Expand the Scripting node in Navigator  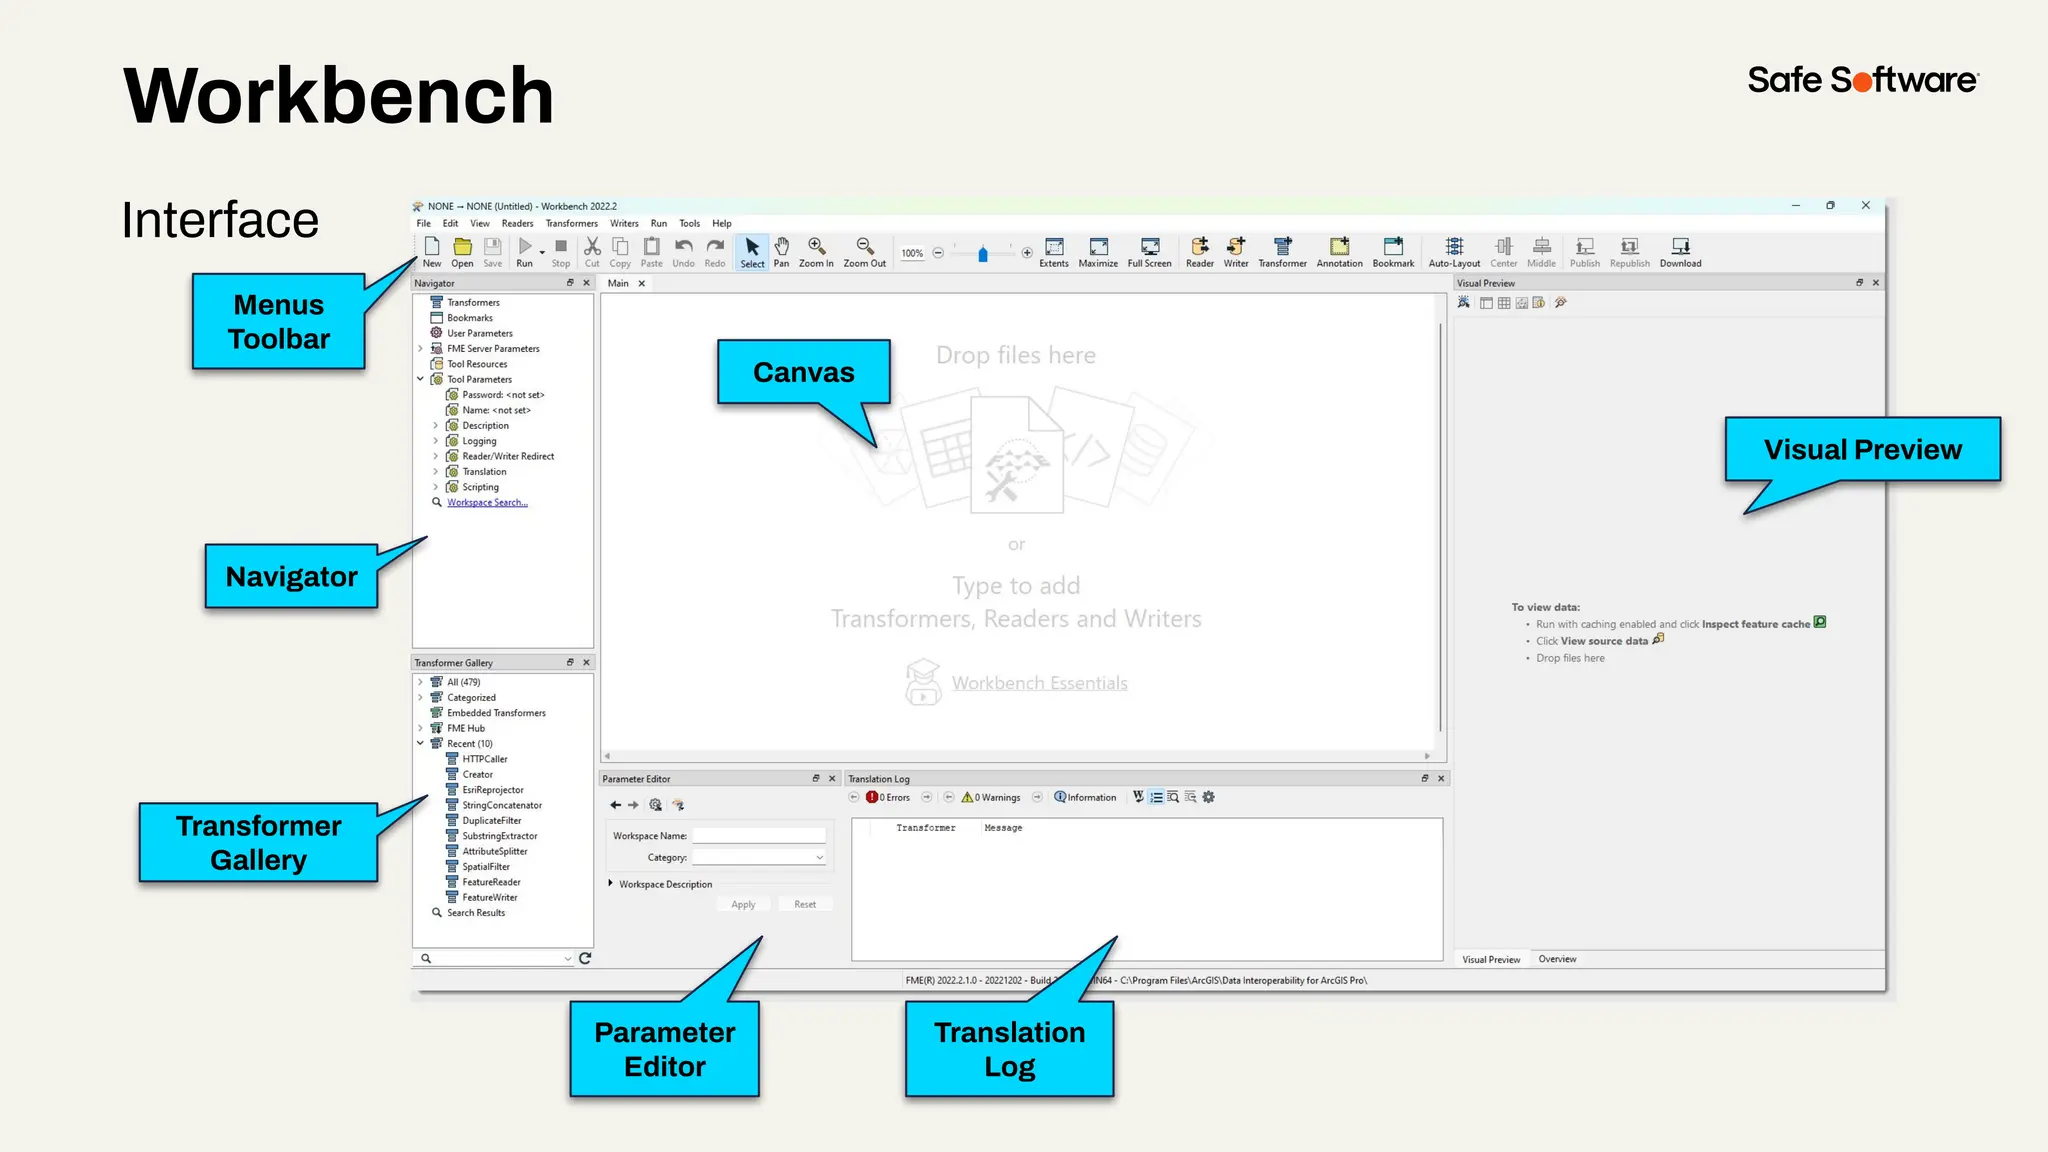(435, 487)
